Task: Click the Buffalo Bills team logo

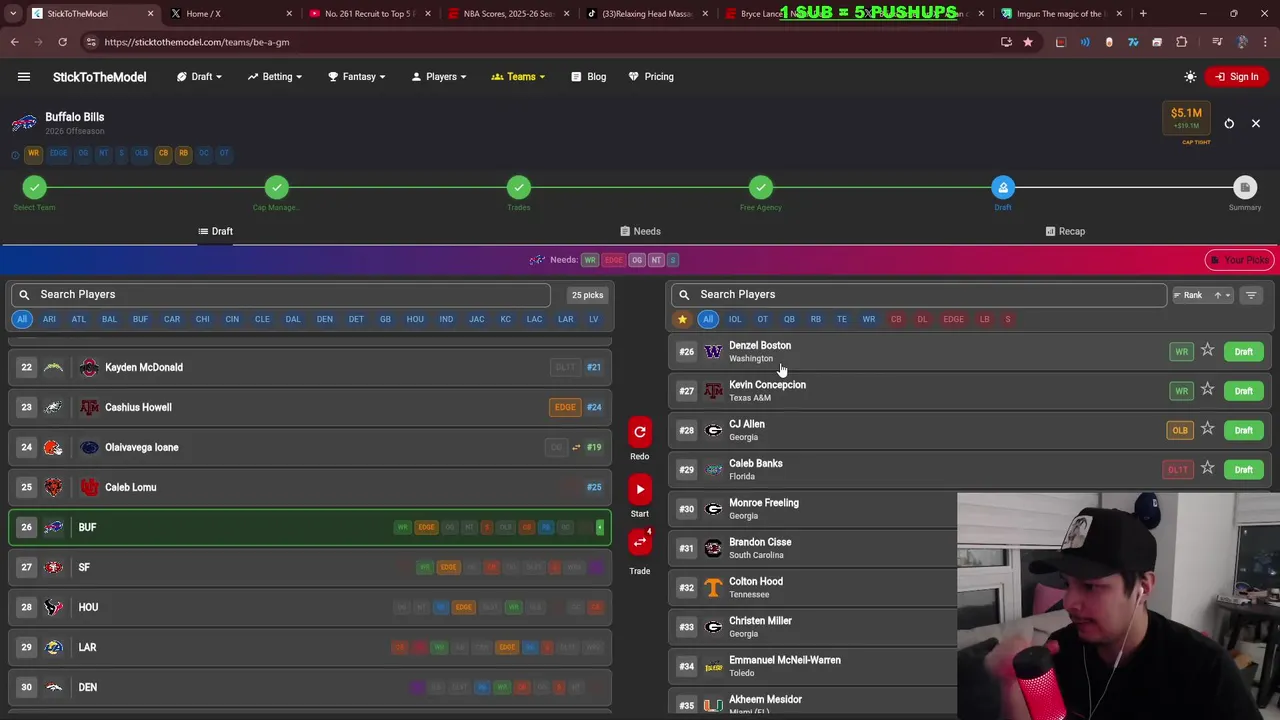Action: click(x=24, y=123)
